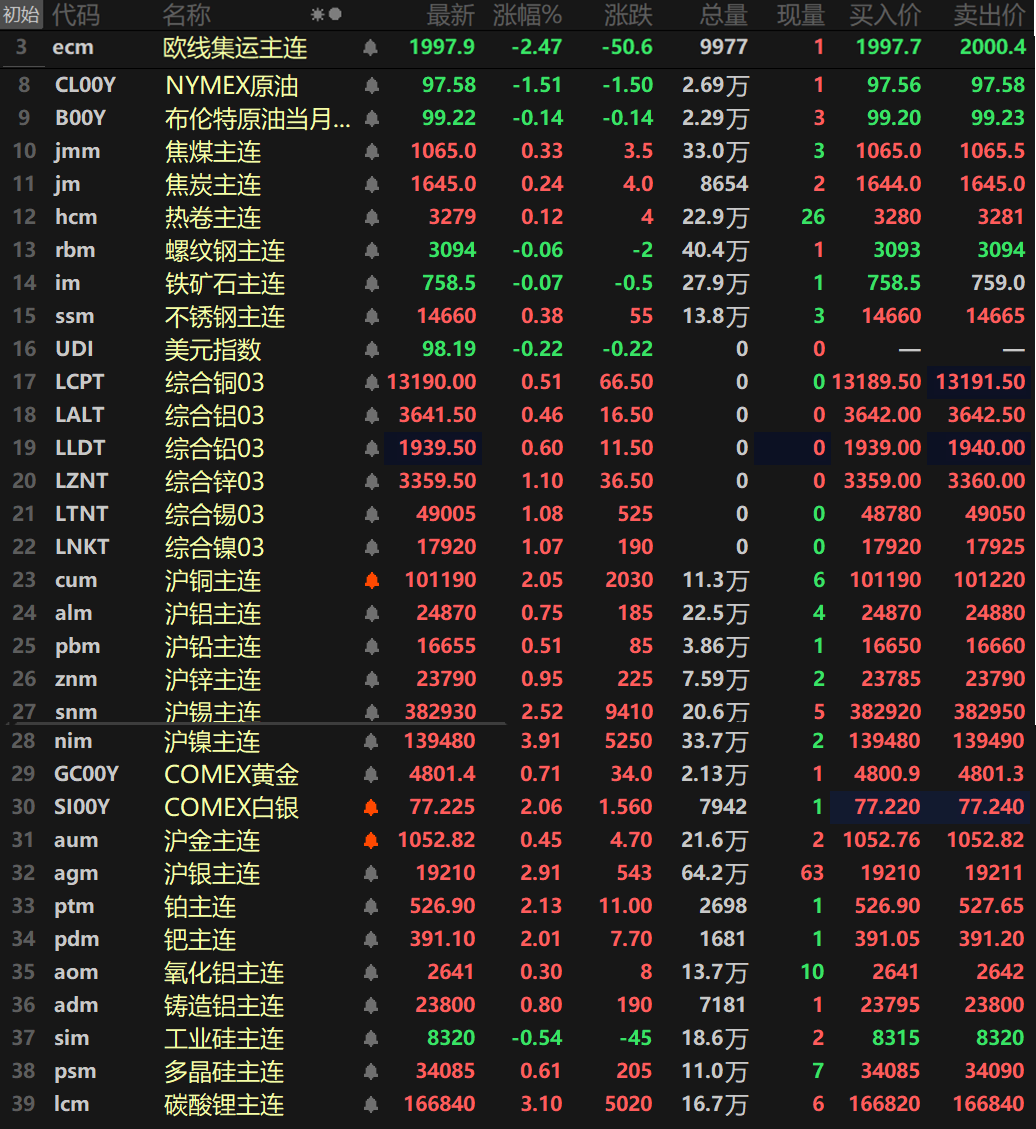Click the circle dot icon in header
Screen dimensions: 1036x1129
coord(335,15)
